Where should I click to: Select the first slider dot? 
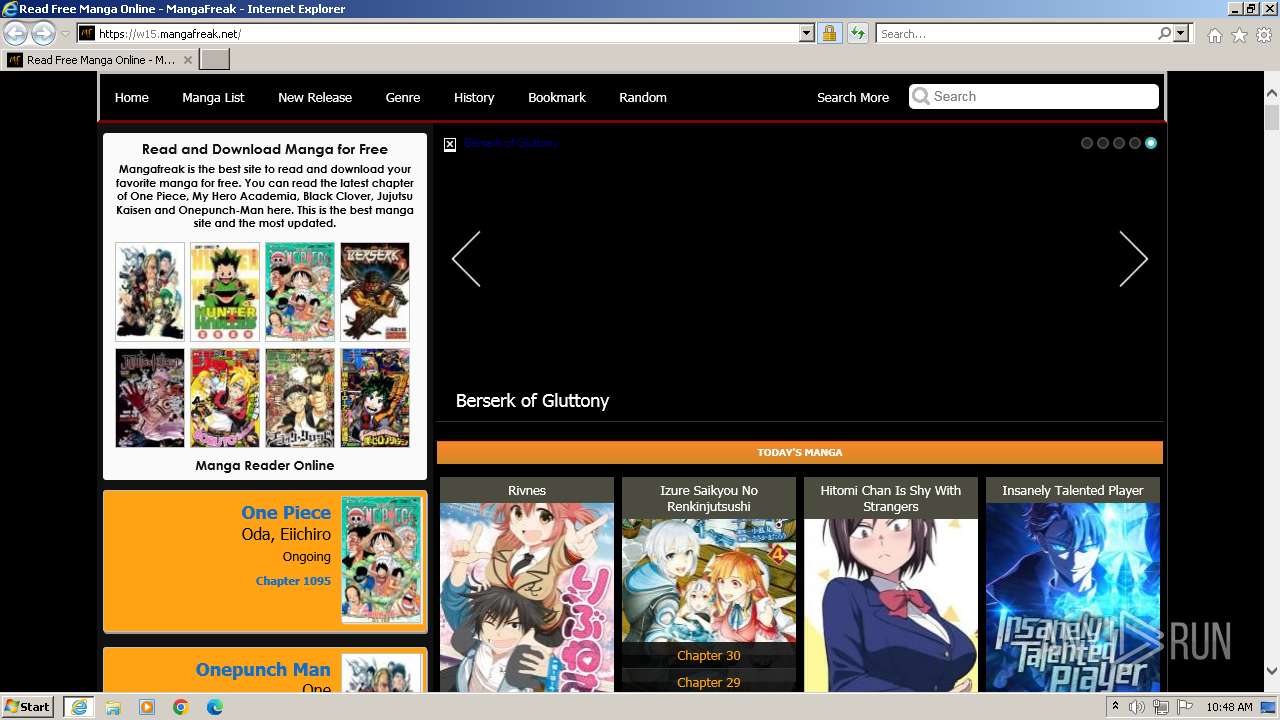(x=1087, y=143)
